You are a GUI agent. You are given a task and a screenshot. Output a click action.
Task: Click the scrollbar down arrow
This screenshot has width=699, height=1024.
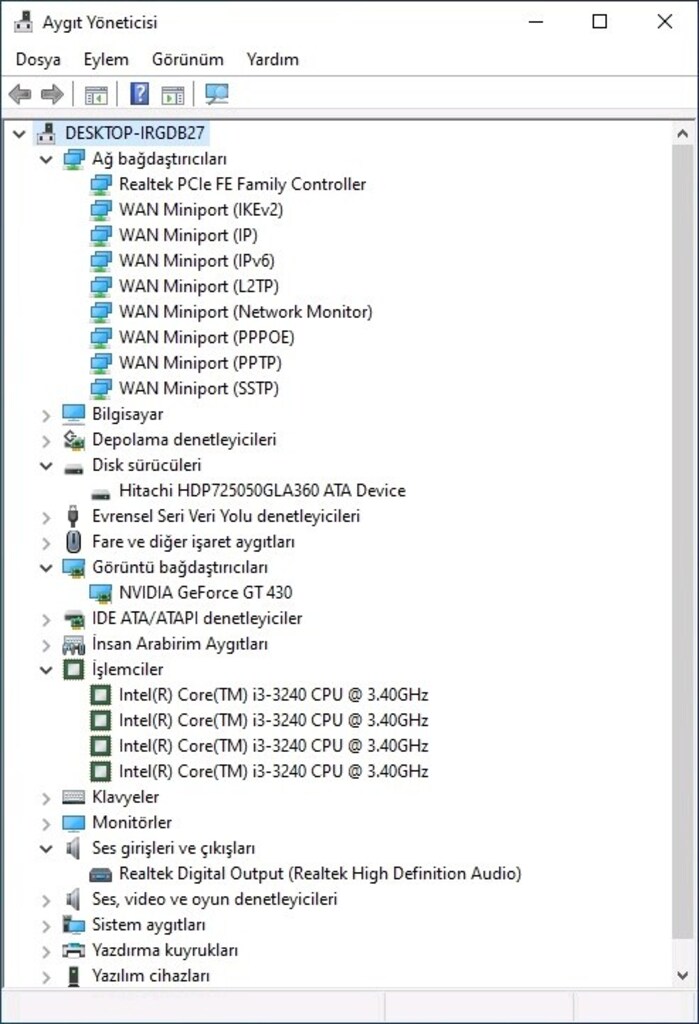click(683, 976)
